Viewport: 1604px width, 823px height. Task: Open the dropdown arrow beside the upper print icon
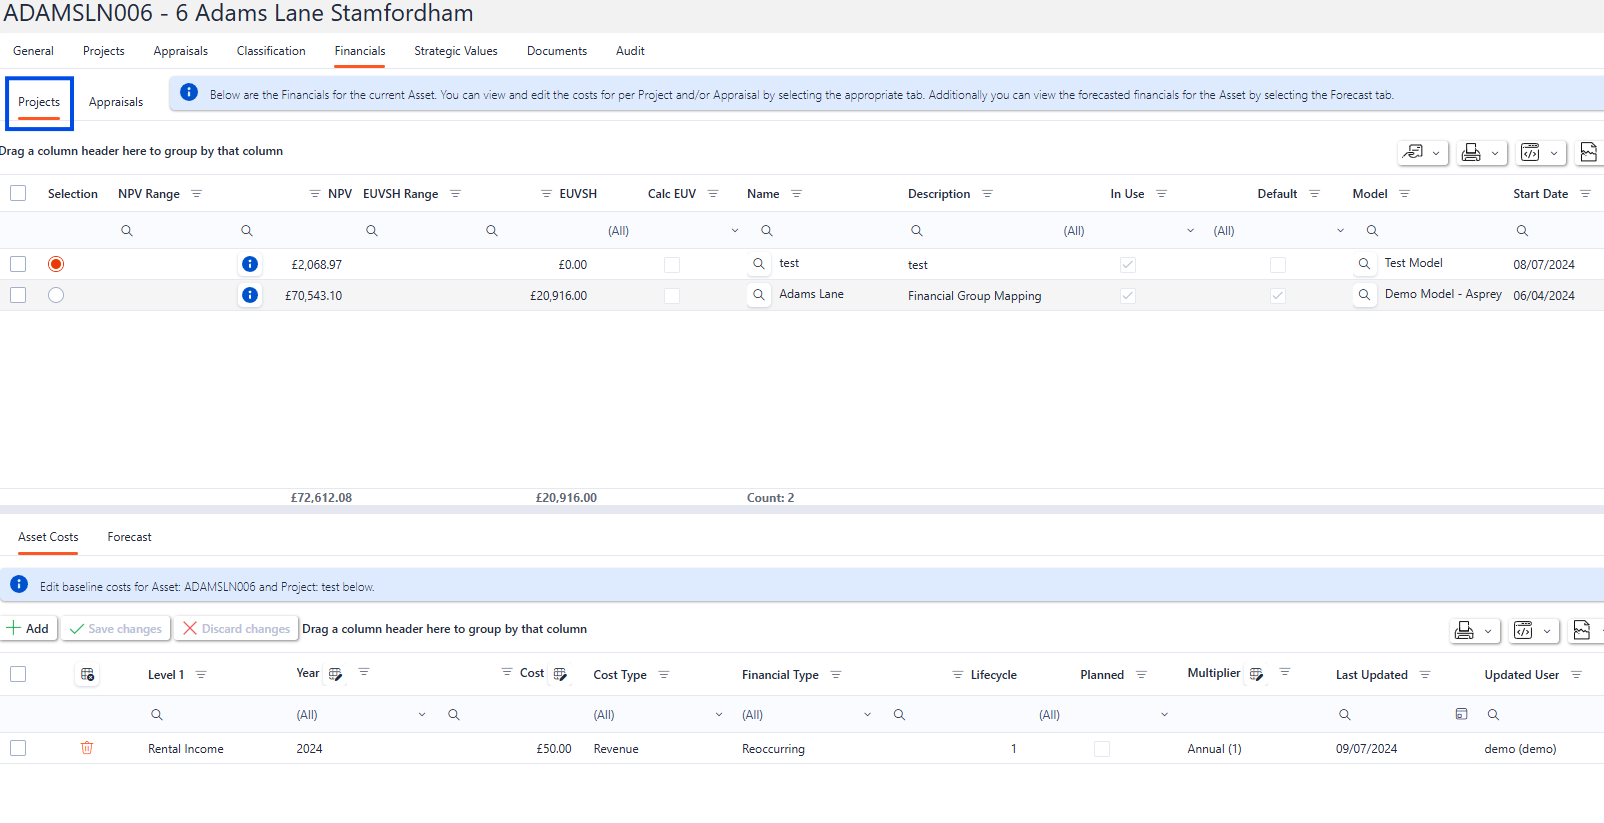pyautogui.click(x=1495, y=153)
